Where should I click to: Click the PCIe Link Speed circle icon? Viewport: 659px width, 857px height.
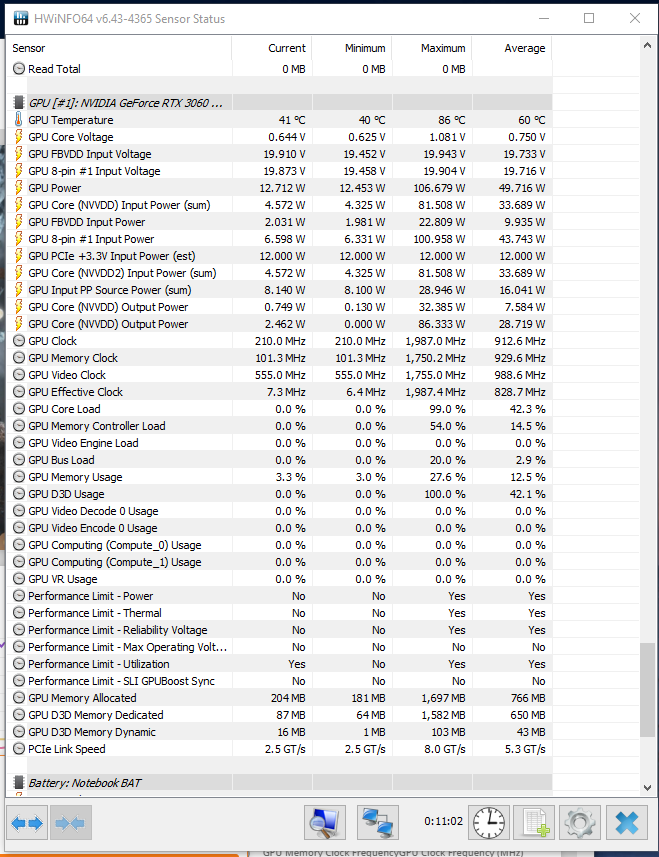coord(19,749)
